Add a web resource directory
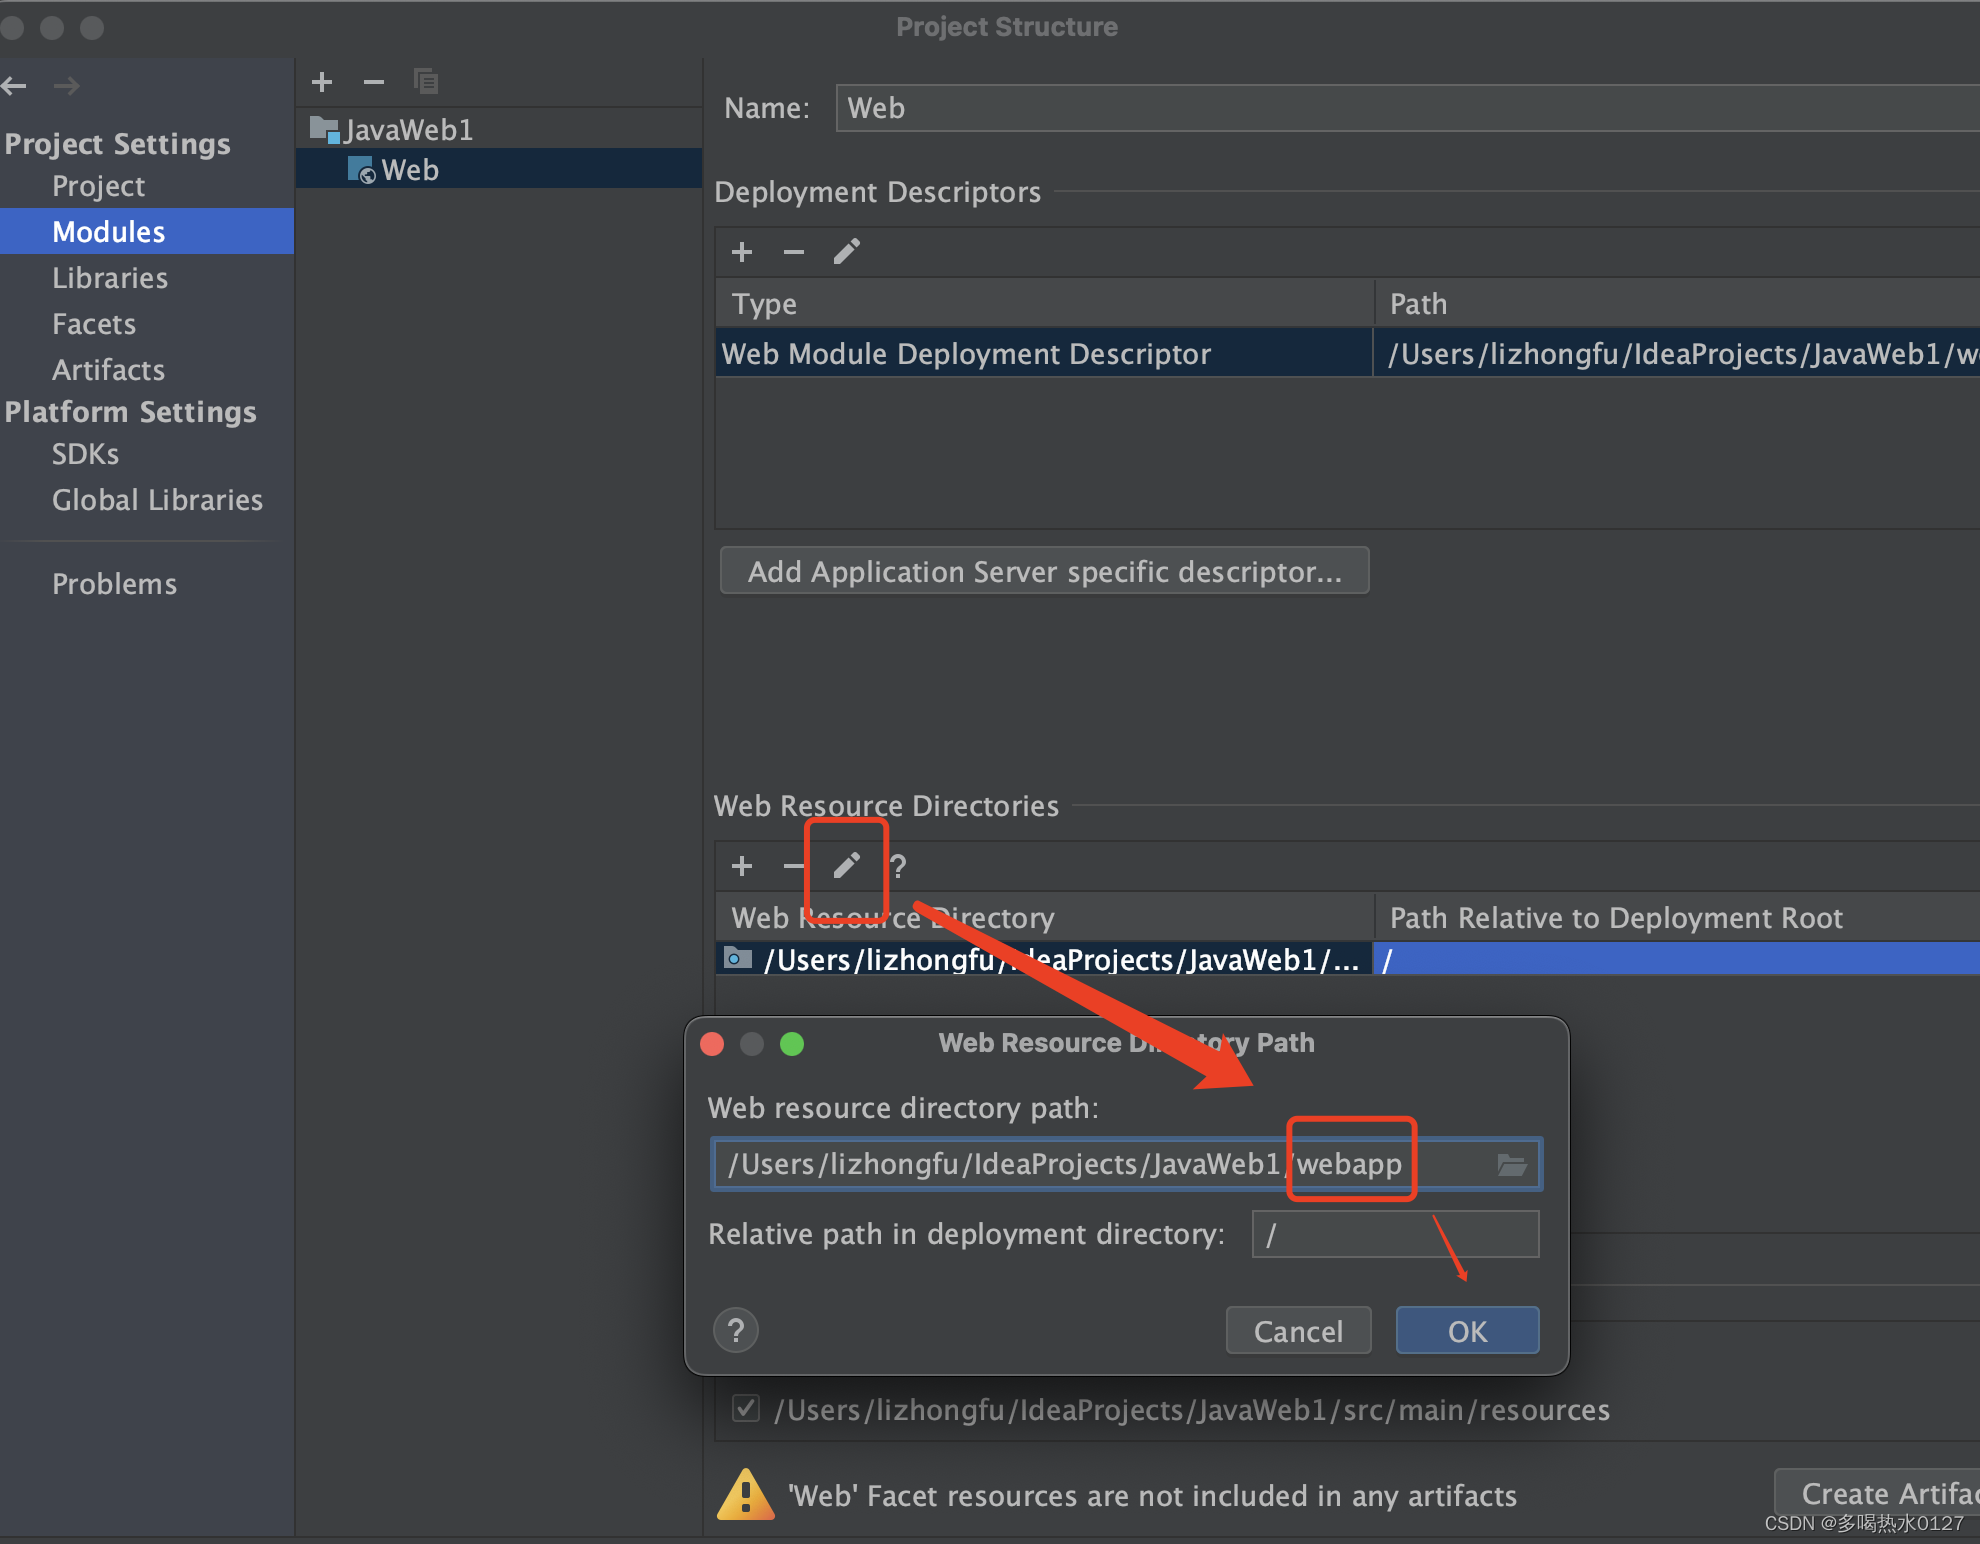This screenshot has height=1544, width=1980. (x=742, y=866)
